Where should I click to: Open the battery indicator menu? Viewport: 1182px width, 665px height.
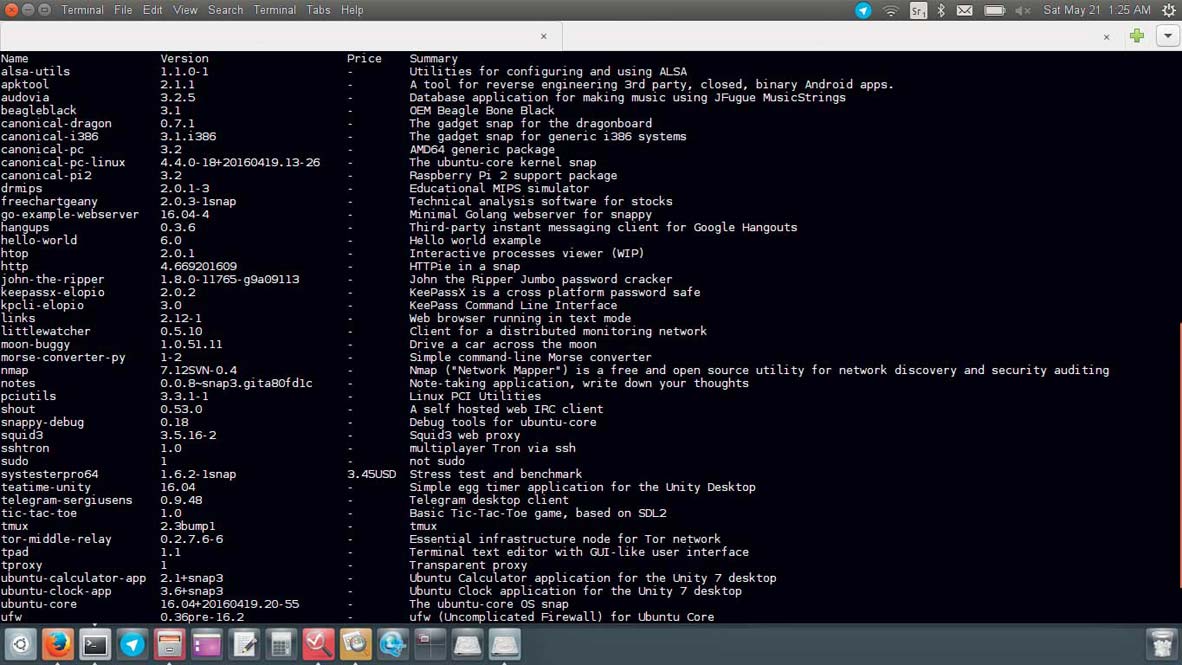pos(995,11)
